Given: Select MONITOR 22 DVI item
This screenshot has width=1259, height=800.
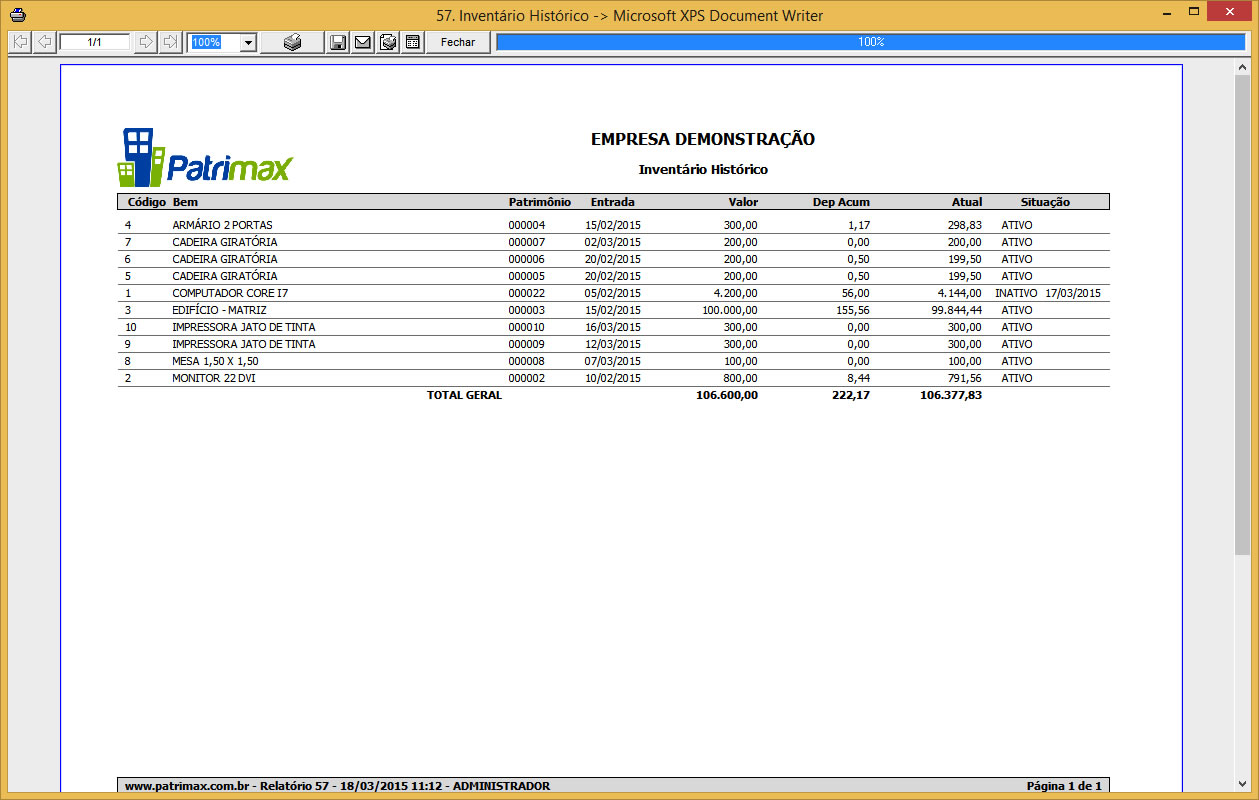Looking at the screenshot, I should [x=214, y=378].
